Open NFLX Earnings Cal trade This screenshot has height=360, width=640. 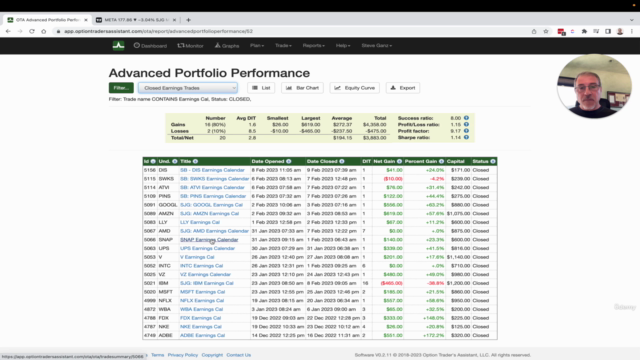point(202,300)
